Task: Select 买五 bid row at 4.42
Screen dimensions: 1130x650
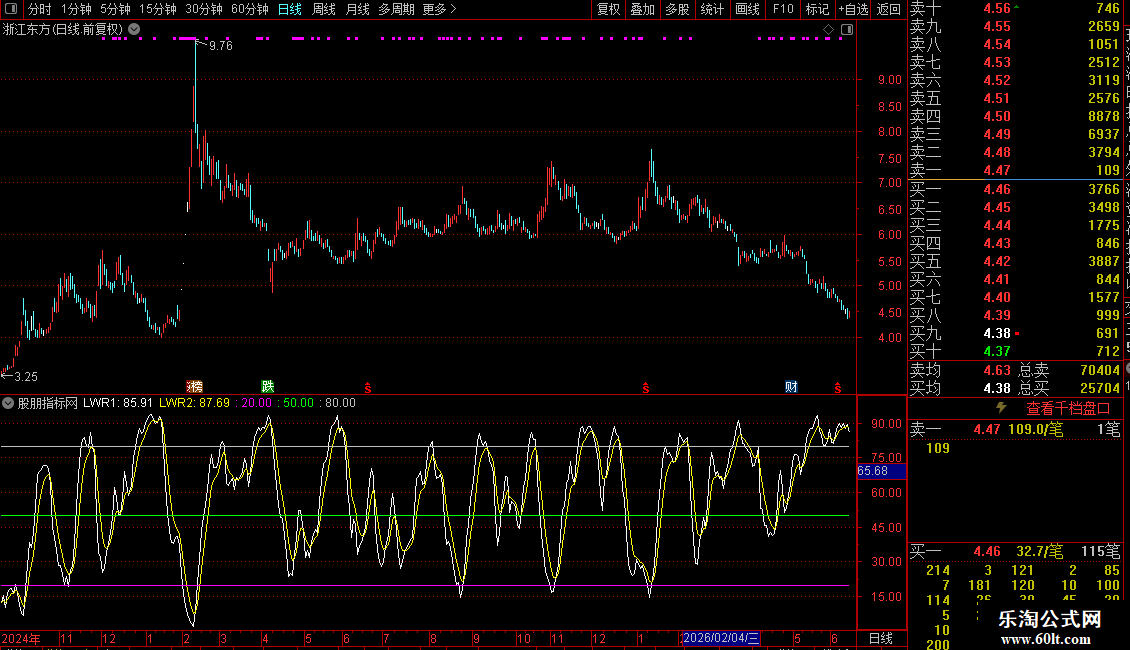Action: pyautogui.click(x=1015, y=261)
